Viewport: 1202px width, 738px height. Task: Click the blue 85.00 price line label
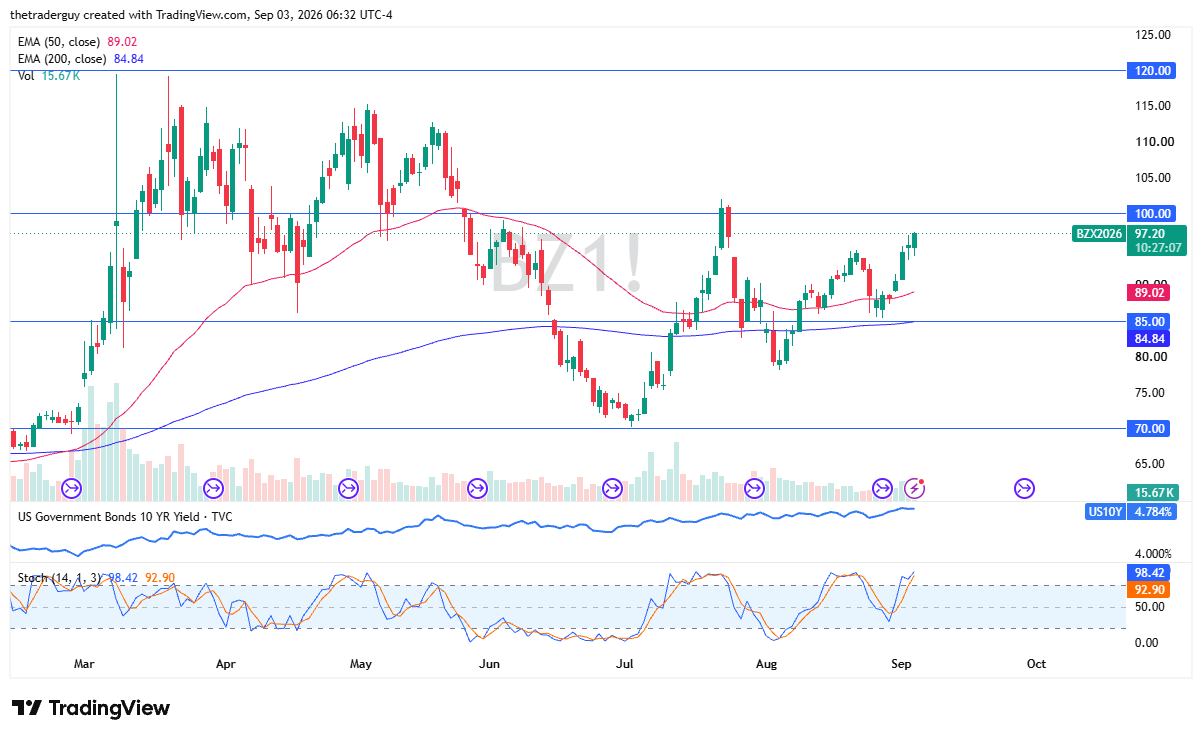pyautogui.click(x=1148, y=321)
